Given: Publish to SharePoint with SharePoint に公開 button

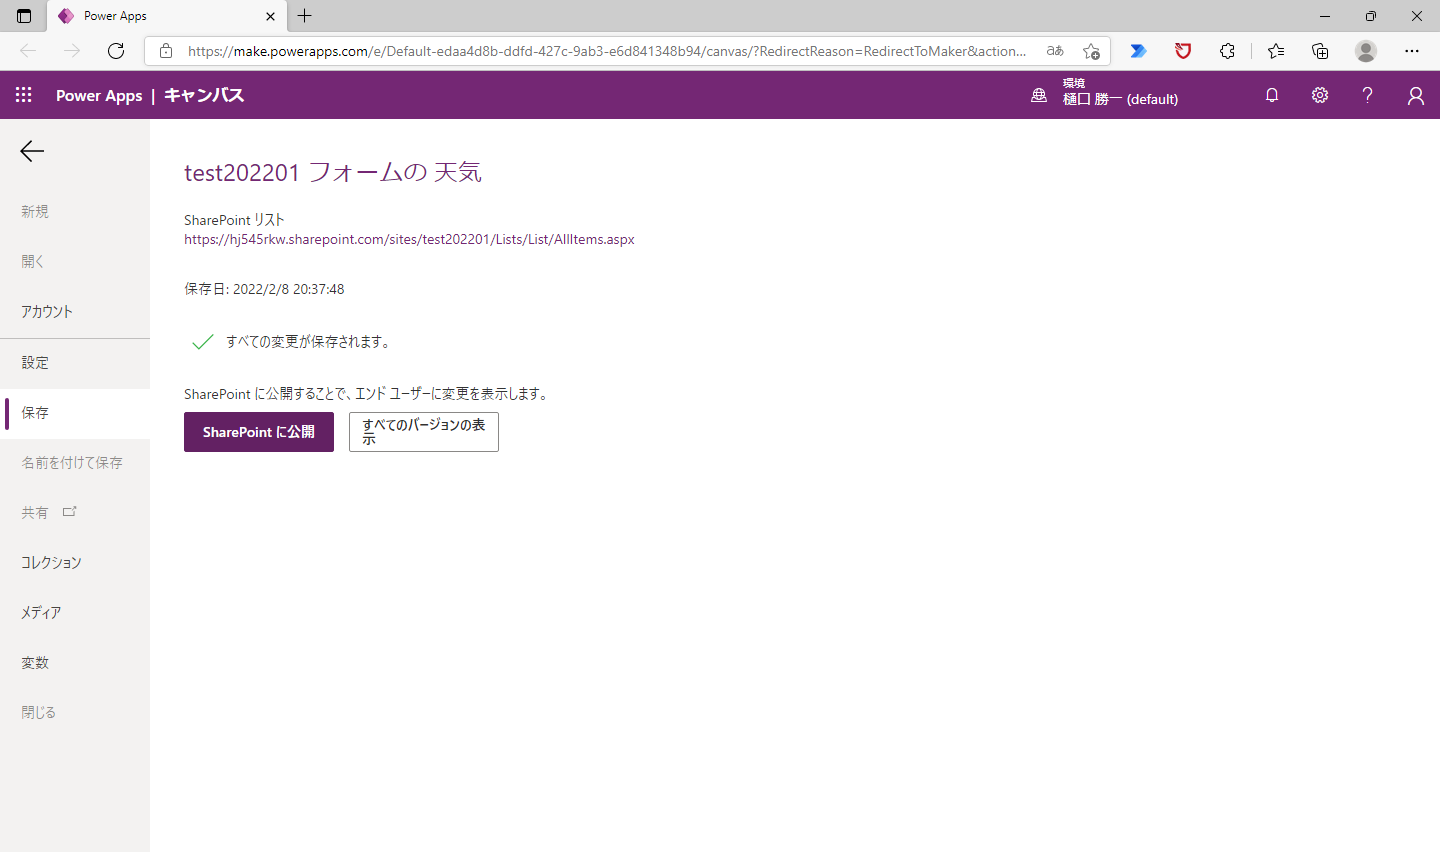Looking at the screenshot, I should tap(259, 432).
